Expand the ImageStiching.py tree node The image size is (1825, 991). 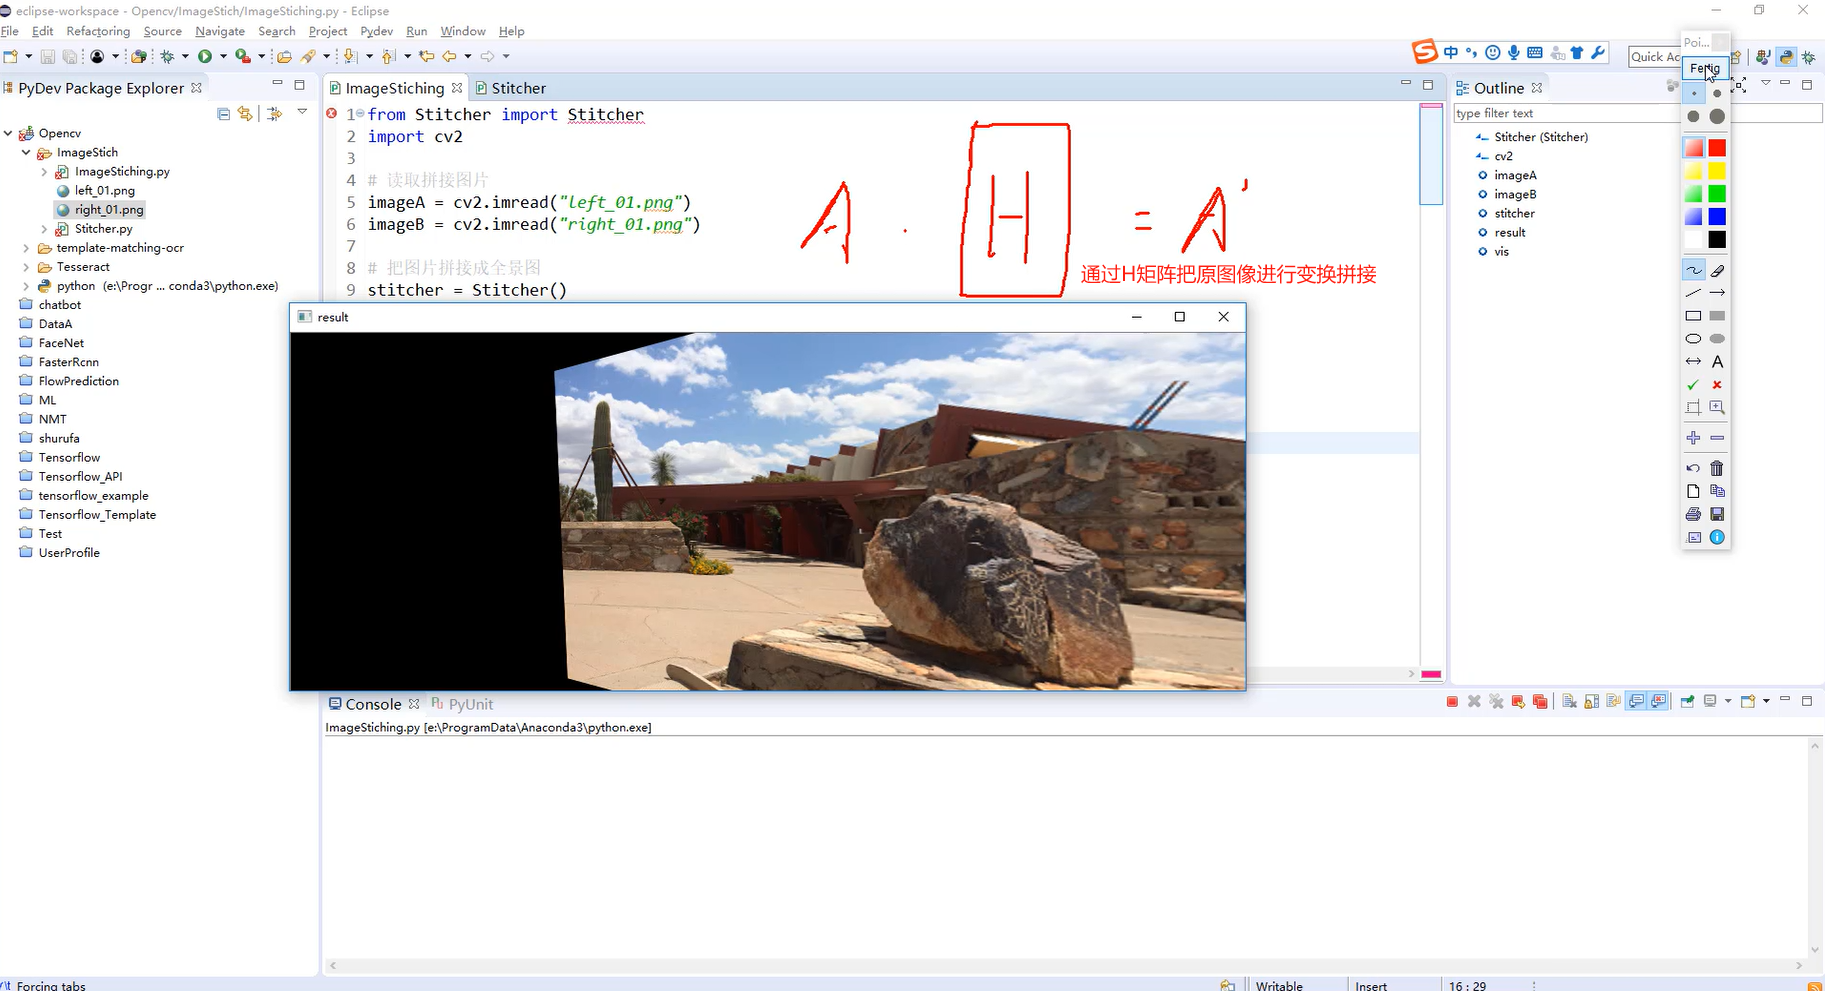(x=44, y=172)
